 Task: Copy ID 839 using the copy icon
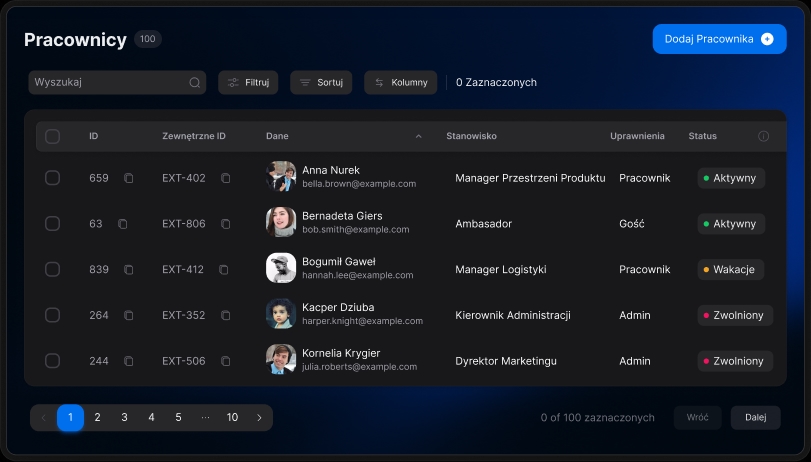pos(128,270)
